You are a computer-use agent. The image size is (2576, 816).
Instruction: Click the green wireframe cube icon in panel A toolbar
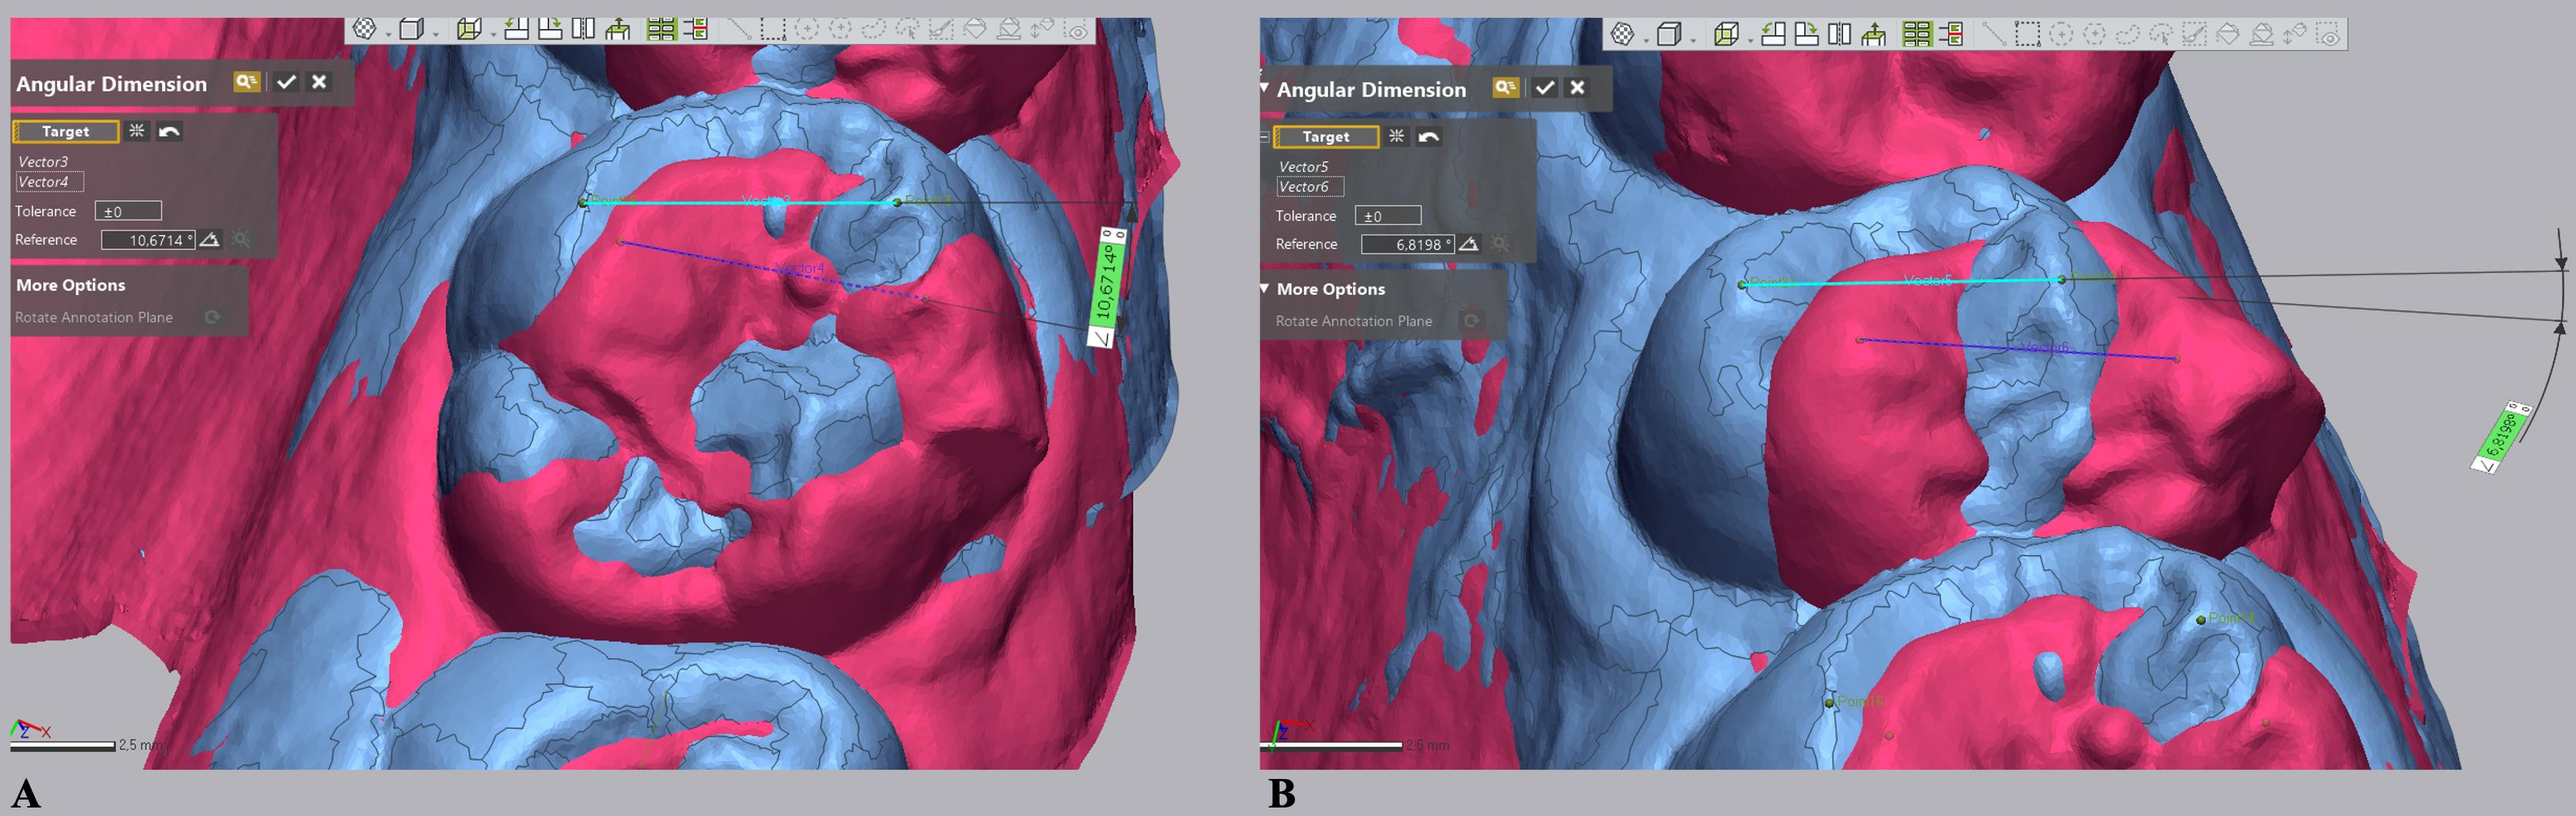468,29
